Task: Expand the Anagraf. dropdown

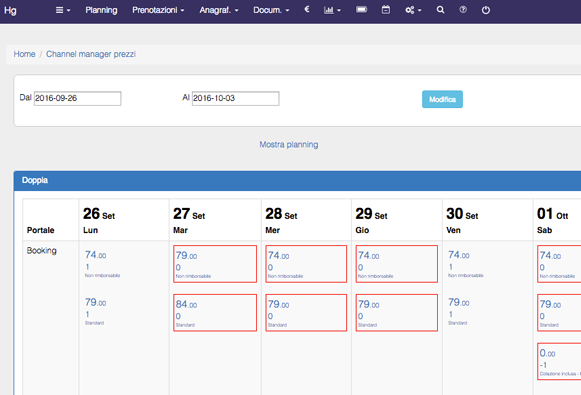Action: (219, 10)
